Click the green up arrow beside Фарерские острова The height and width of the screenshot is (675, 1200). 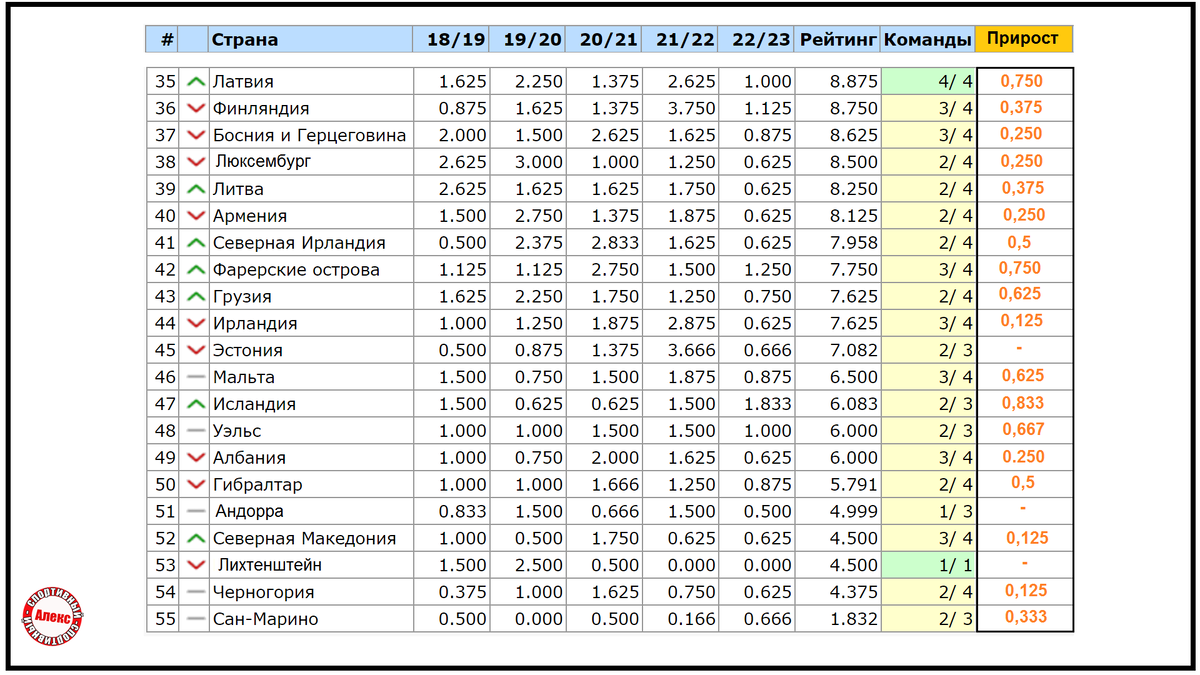point(196,270)
